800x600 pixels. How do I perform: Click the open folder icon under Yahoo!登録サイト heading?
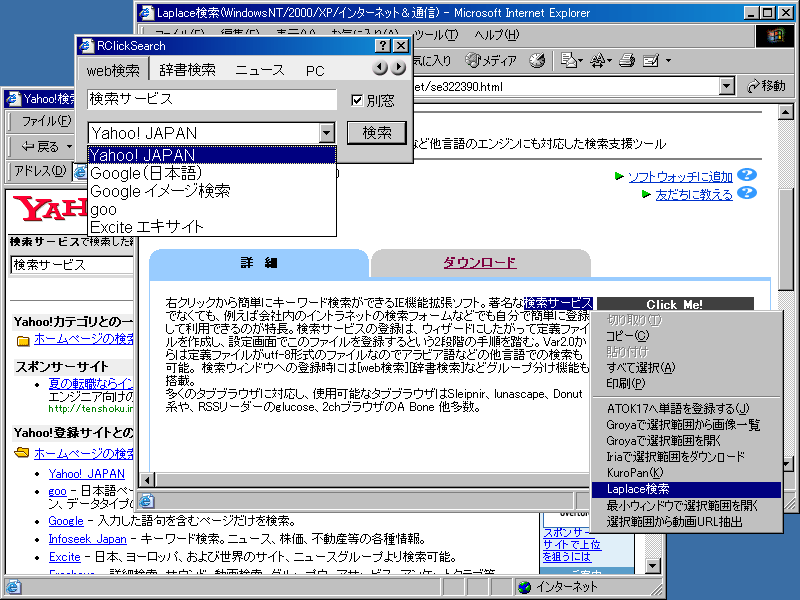point(22,453)
